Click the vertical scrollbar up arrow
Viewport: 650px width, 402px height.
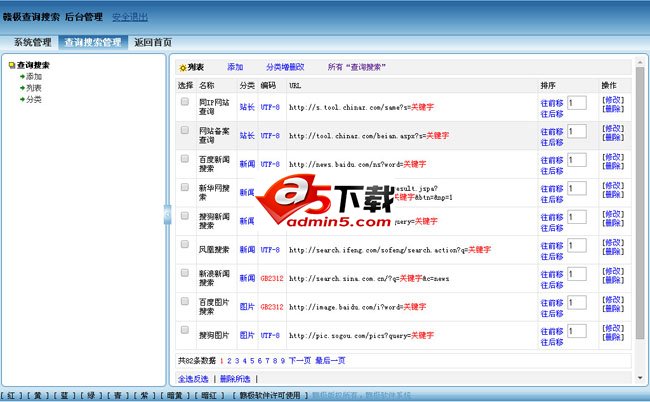tap(640, 62)
